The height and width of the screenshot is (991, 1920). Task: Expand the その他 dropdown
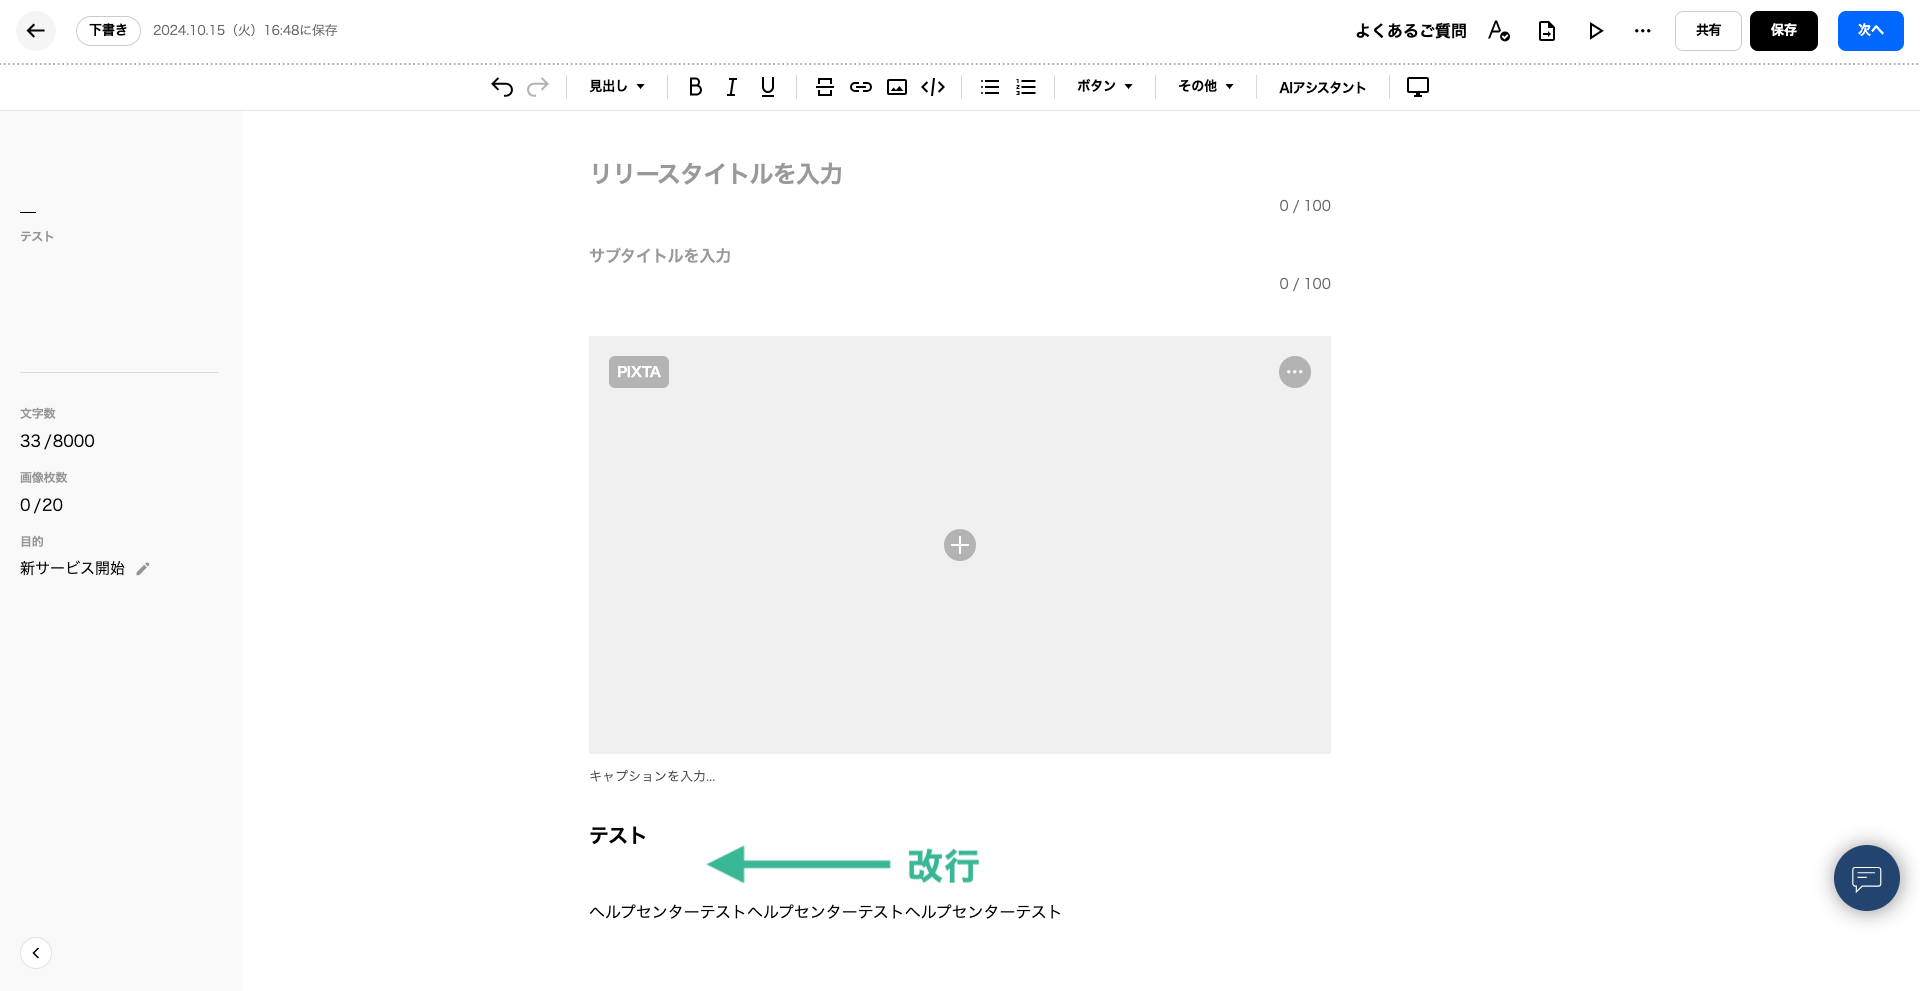pyautogui.click(x=1206, y=87)
